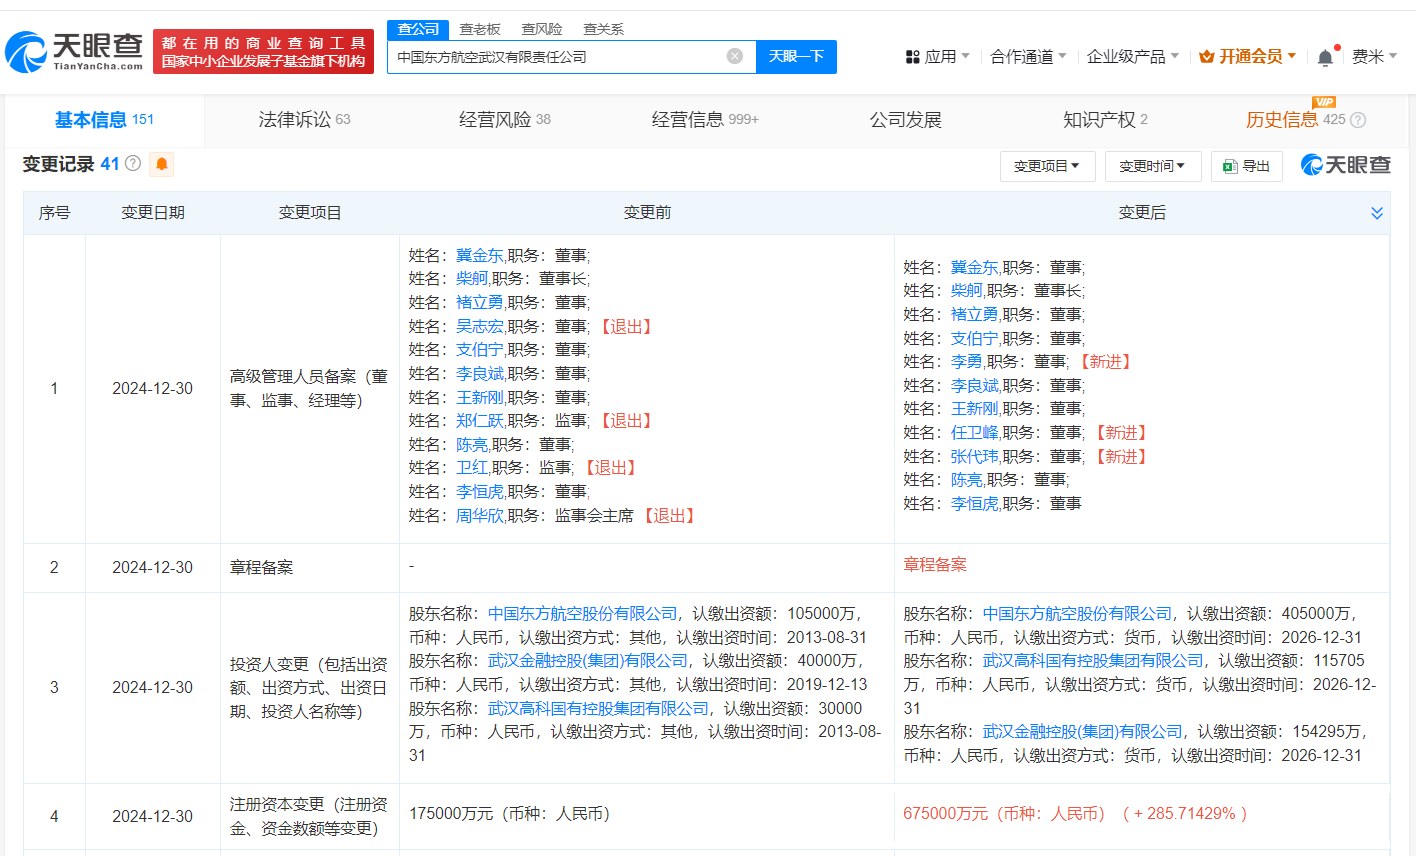
Task: Switch to the 知识产权 tab
Action: coord(1105,120)
